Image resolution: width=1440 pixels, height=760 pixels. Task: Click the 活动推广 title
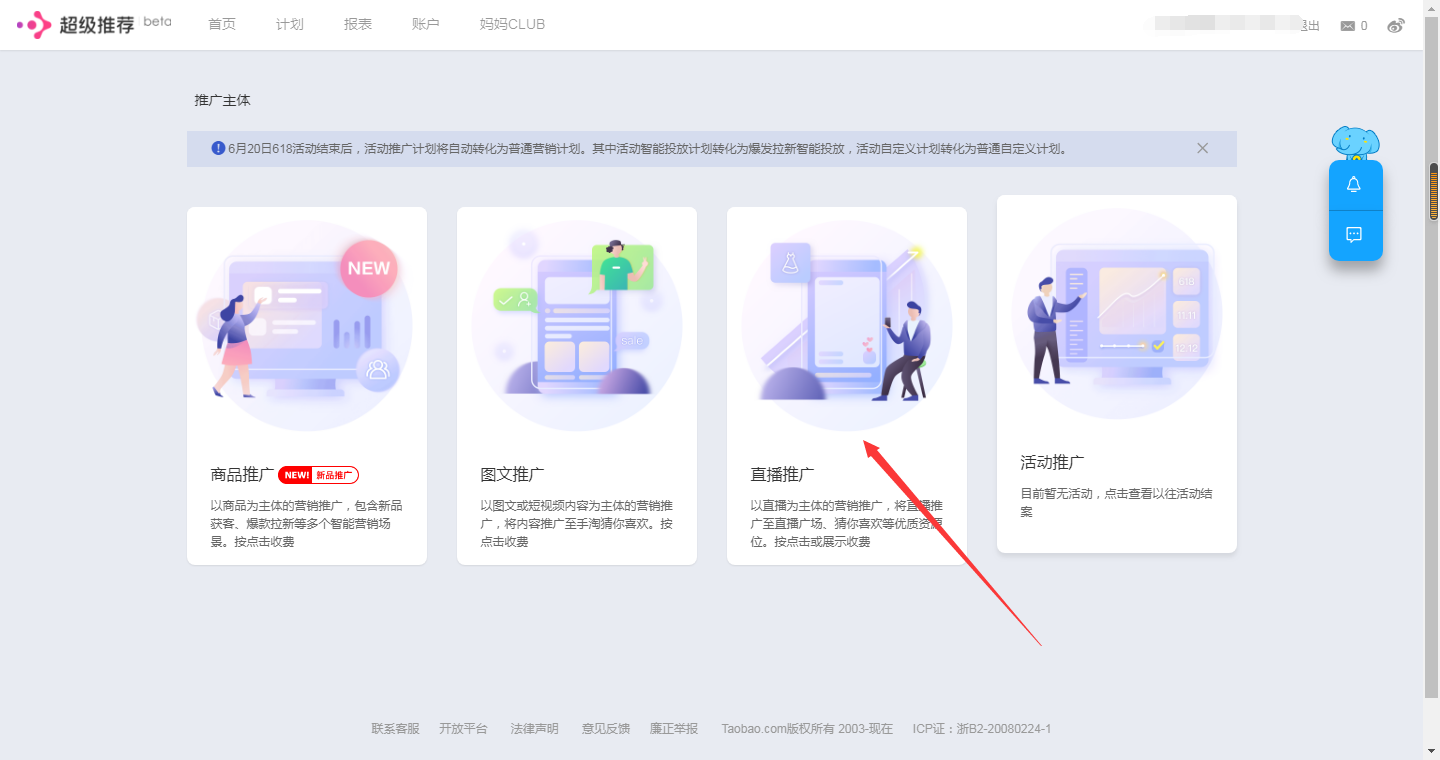tap(1053, 463)
